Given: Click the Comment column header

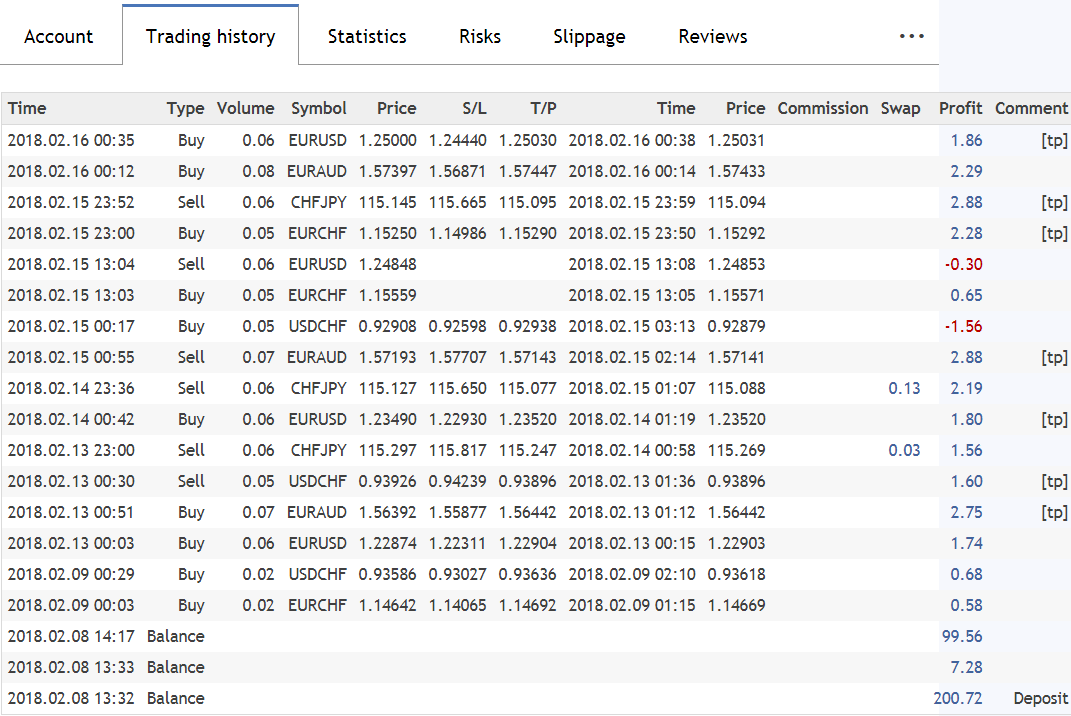Looking at the screenshot, I should [x=1031, y=109].
